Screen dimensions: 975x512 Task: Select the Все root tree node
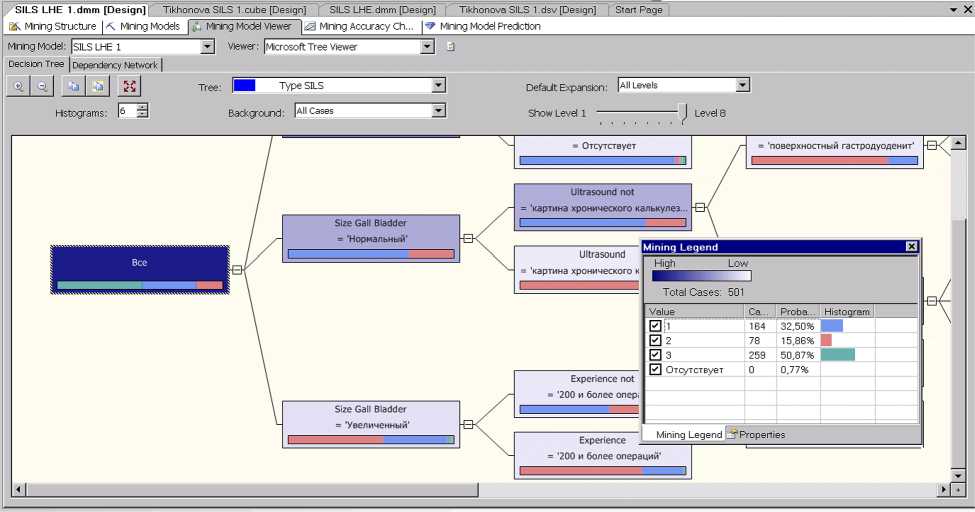140,269
